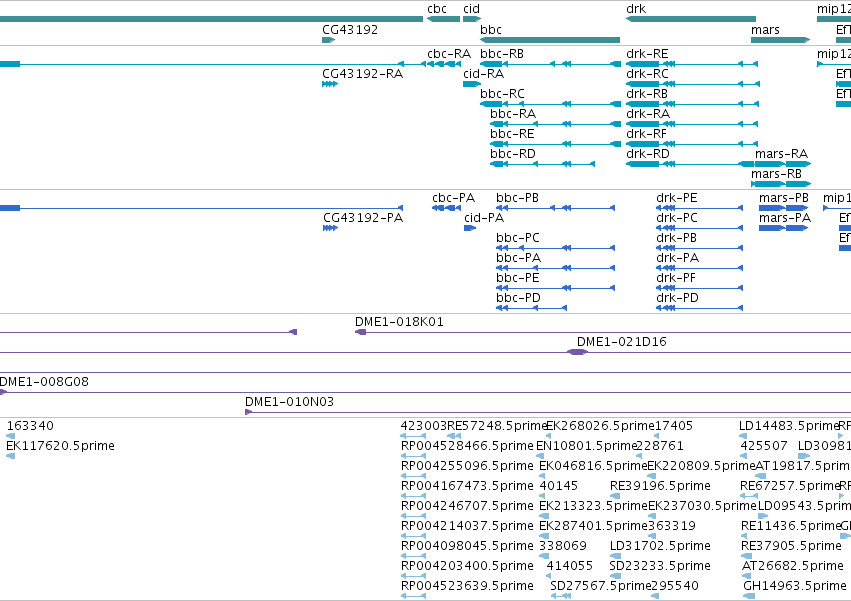The width and height of the screenshot is (851, 601).
Task: Click the mars gene glyph
Action: coord(780,40)
